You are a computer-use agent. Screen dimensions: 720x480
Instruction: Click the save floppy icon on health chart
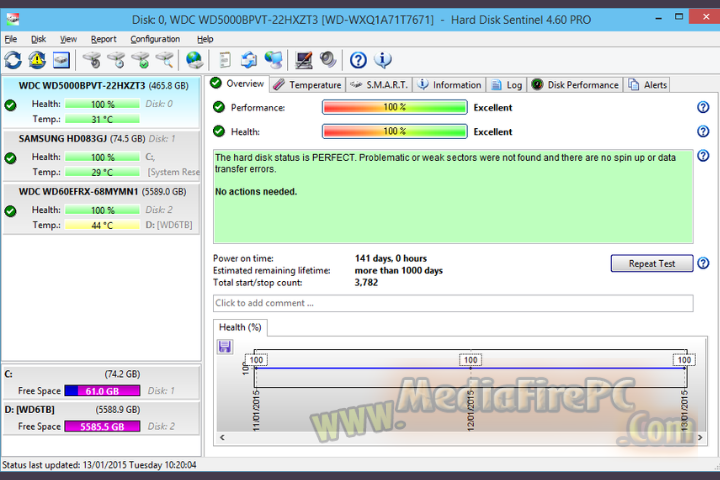225,346
